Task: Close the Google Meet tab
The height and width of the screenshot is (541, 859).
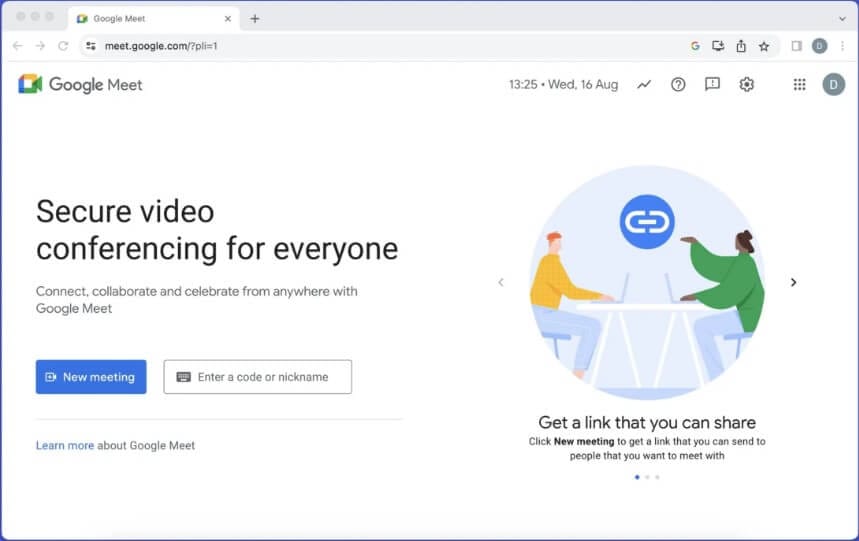Action: [228, 19]
